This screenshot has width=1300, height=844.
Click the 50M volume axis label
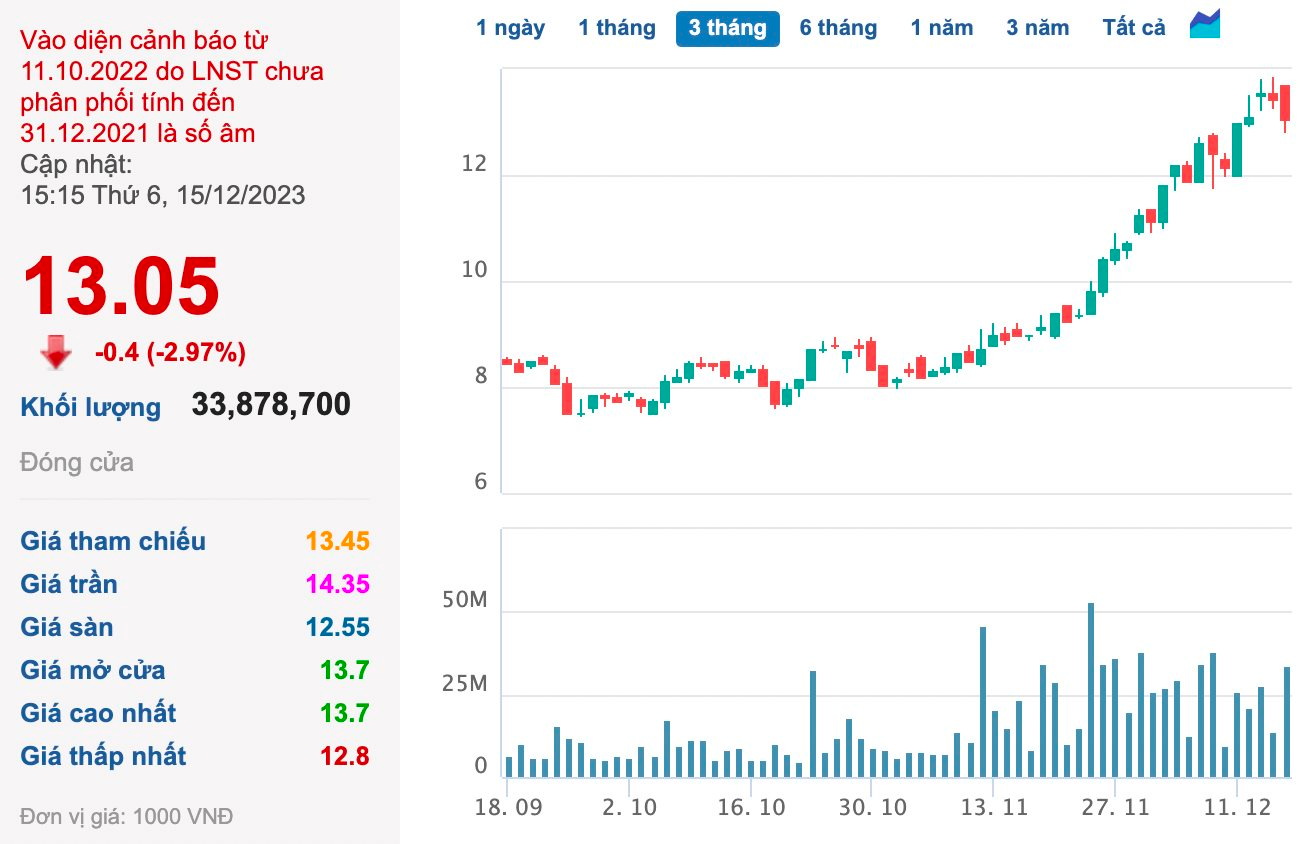464,602
